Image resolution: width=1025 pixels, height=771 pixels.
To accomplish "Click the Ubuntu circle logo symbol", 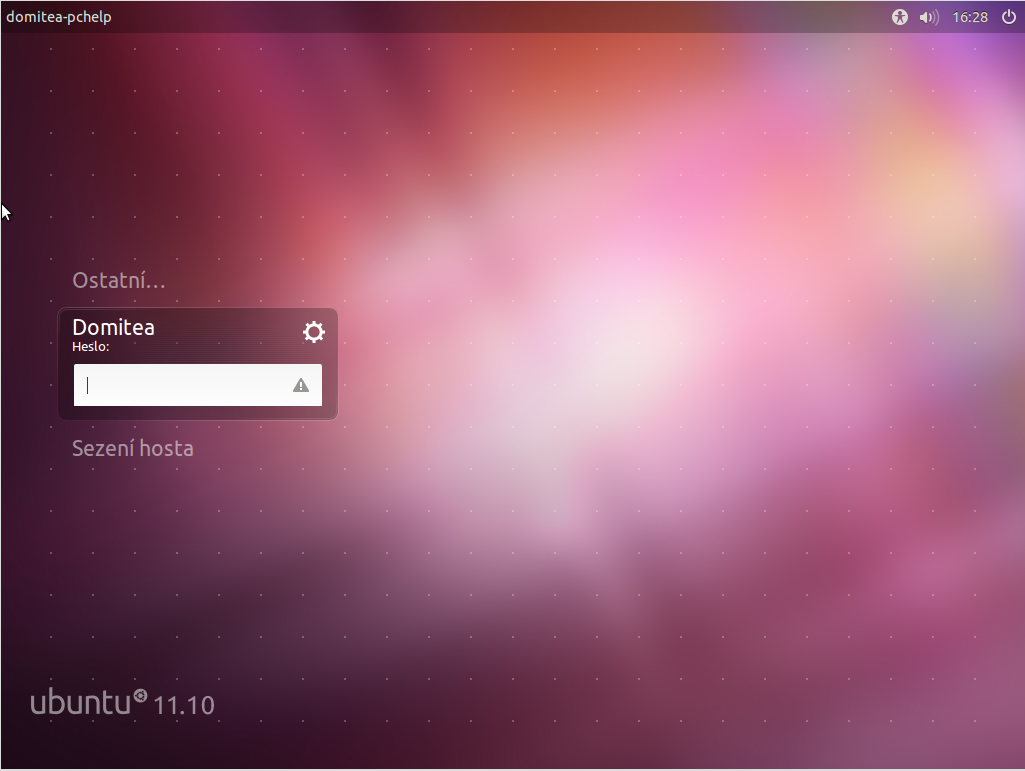I will [140, 696].
